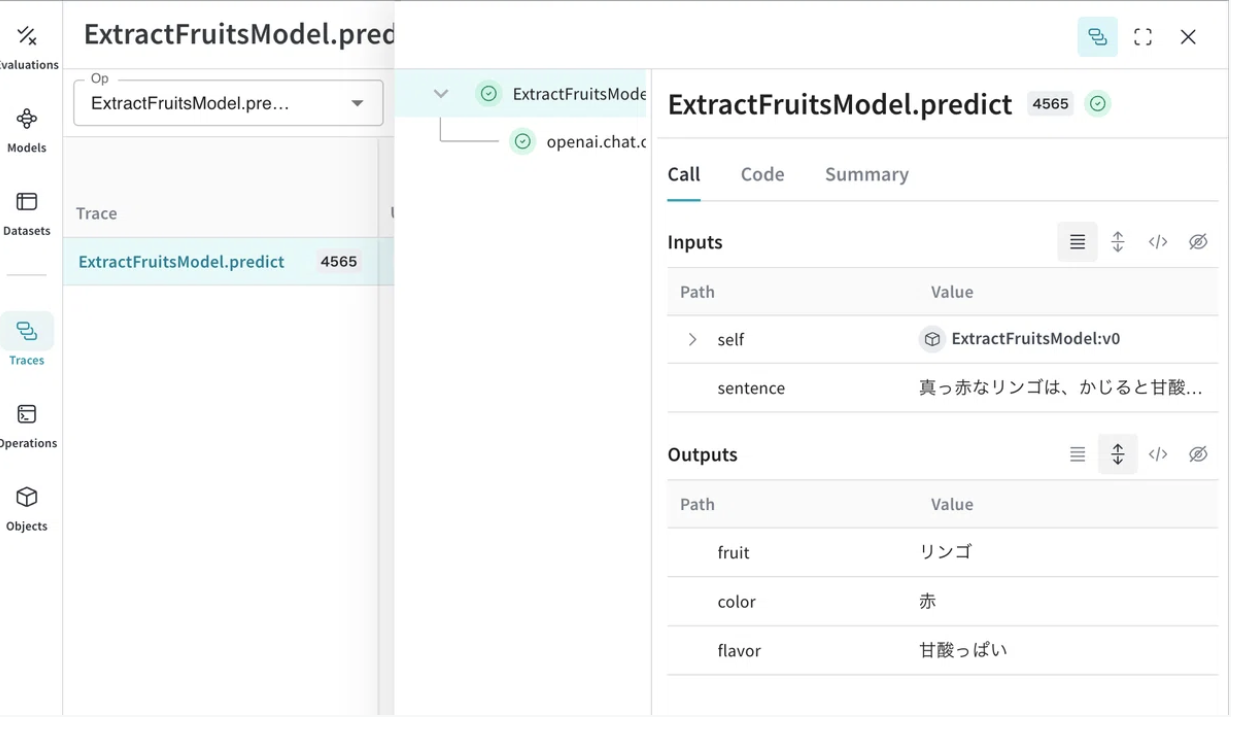The width and height of the screenshot is (1234, 746).
Task: Open the ExtractFruitsModel:v0 object link
Action: click(1035, 339)
